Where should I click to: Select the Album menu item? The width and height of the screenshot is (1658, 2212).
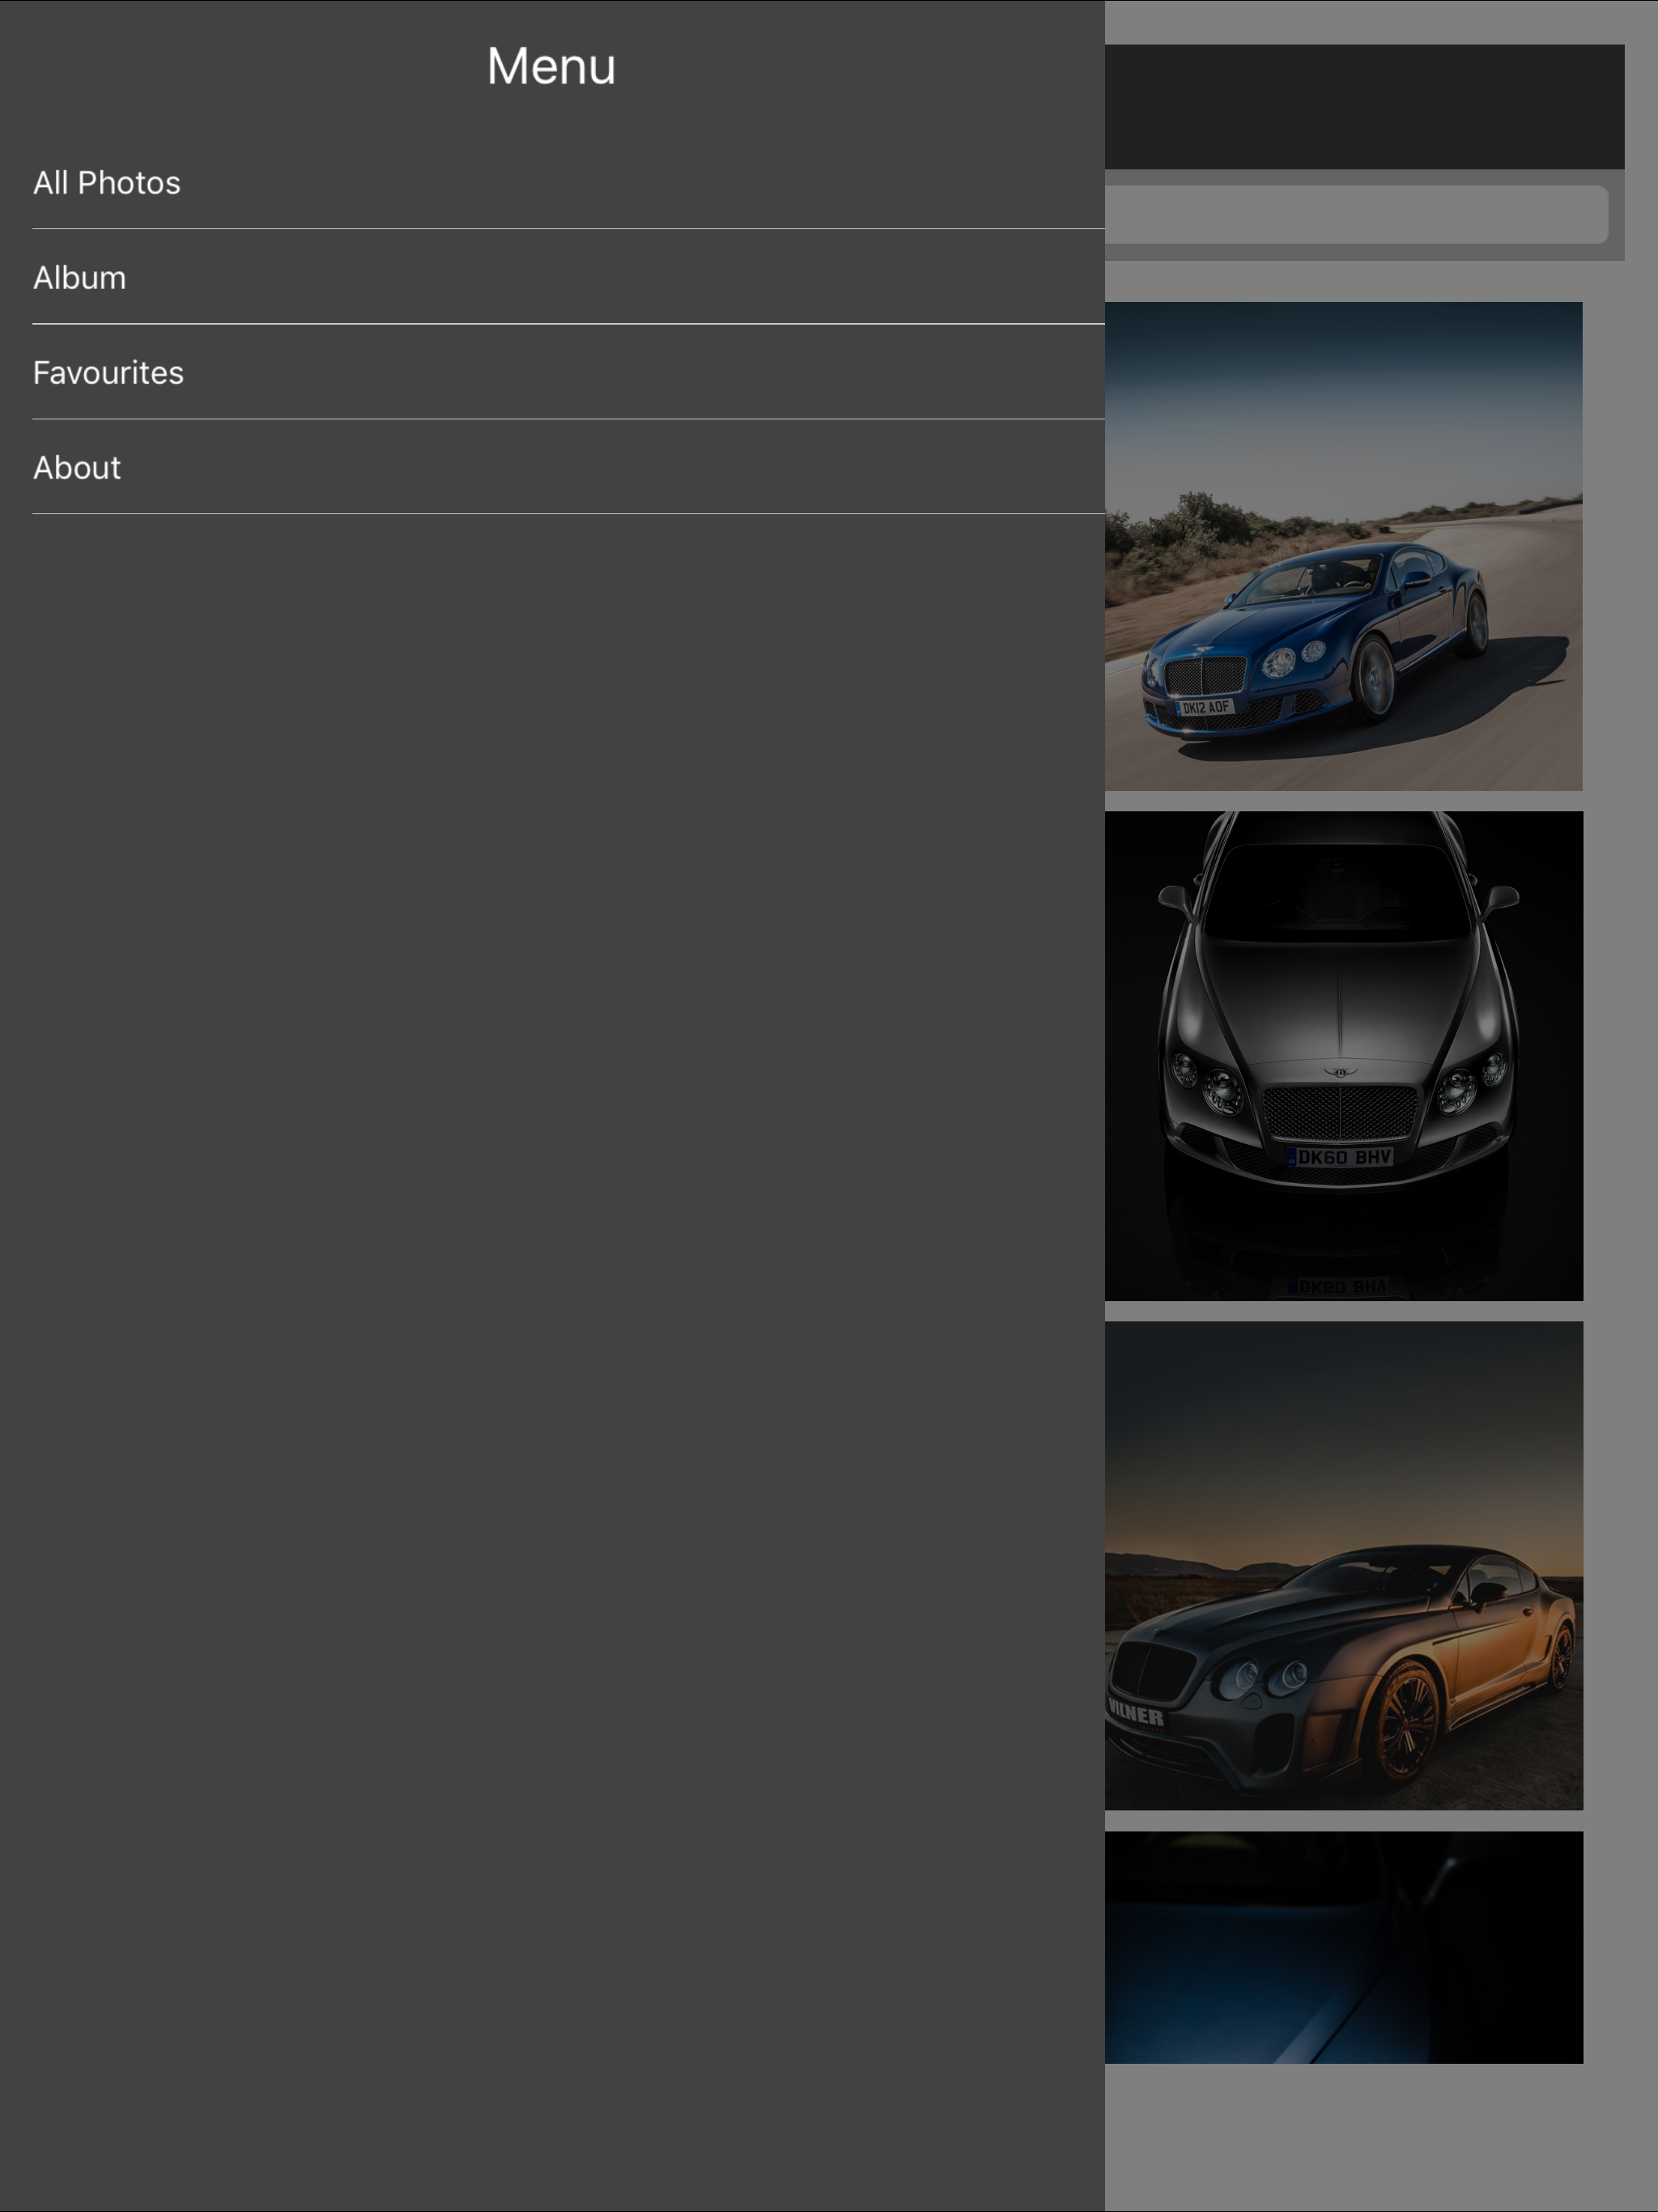(x=552, y=277)
